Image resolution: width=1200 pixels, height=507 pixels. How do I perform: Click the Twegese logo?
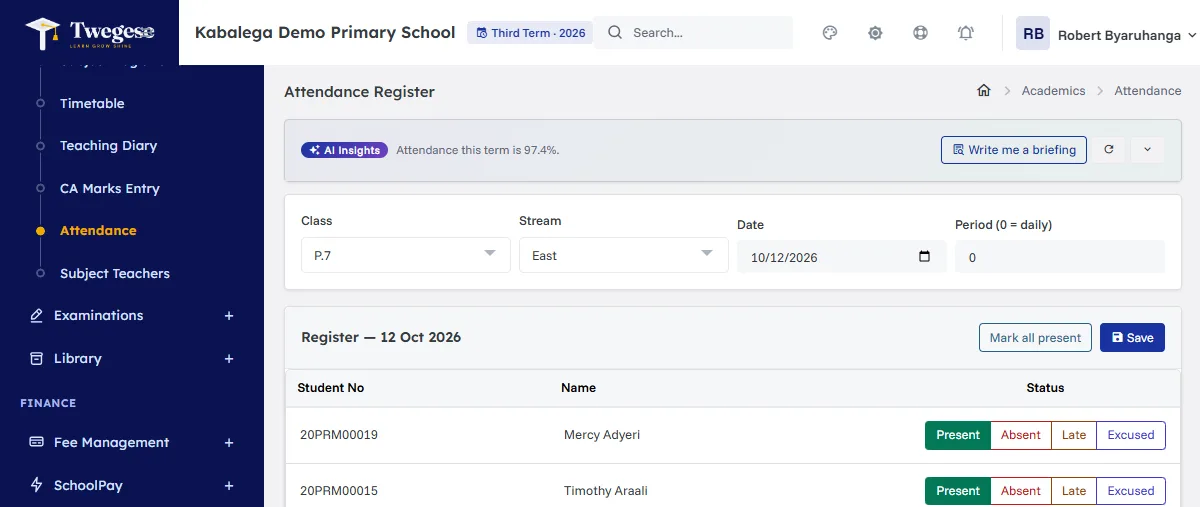pos(90,33)
